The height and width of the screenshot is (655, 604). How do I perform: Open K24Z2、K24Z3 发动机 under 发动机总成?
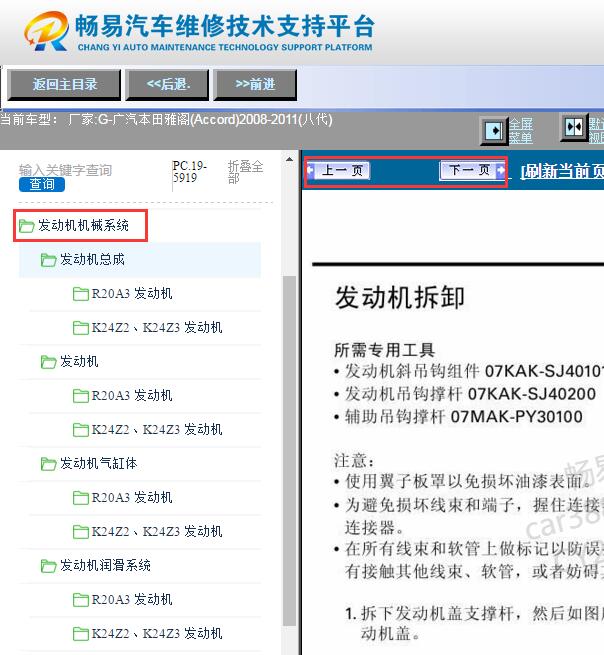point(157,328)
